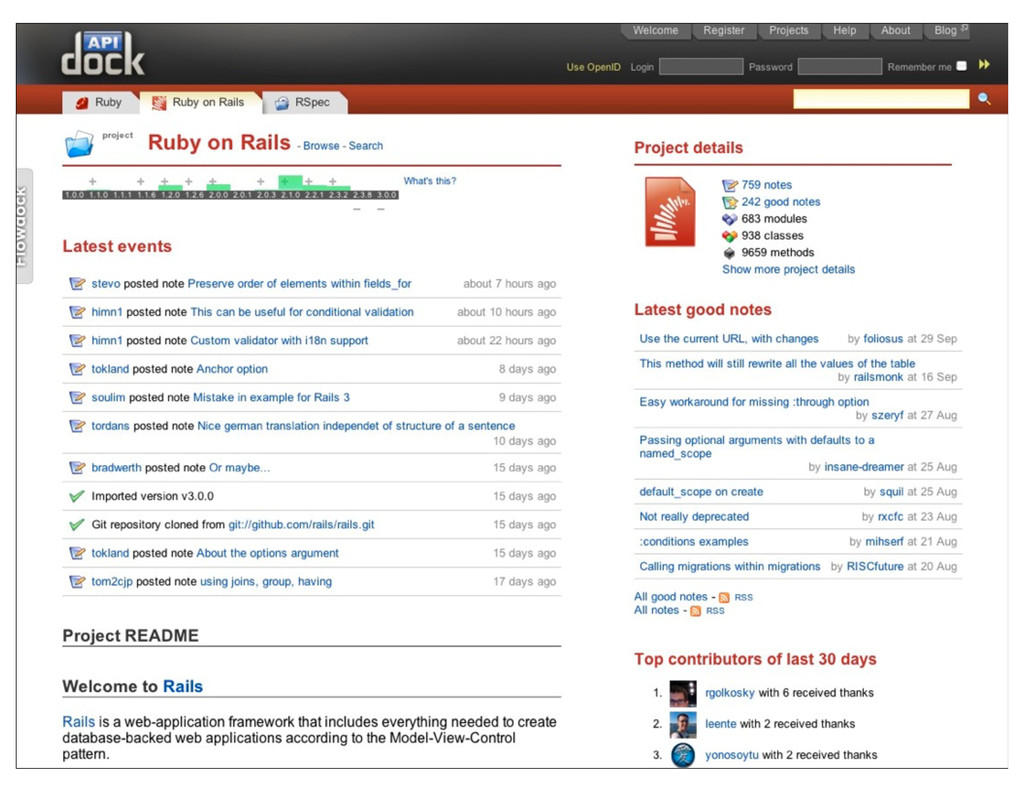Select the Ruby on Rails tab

tap(199, 103)
